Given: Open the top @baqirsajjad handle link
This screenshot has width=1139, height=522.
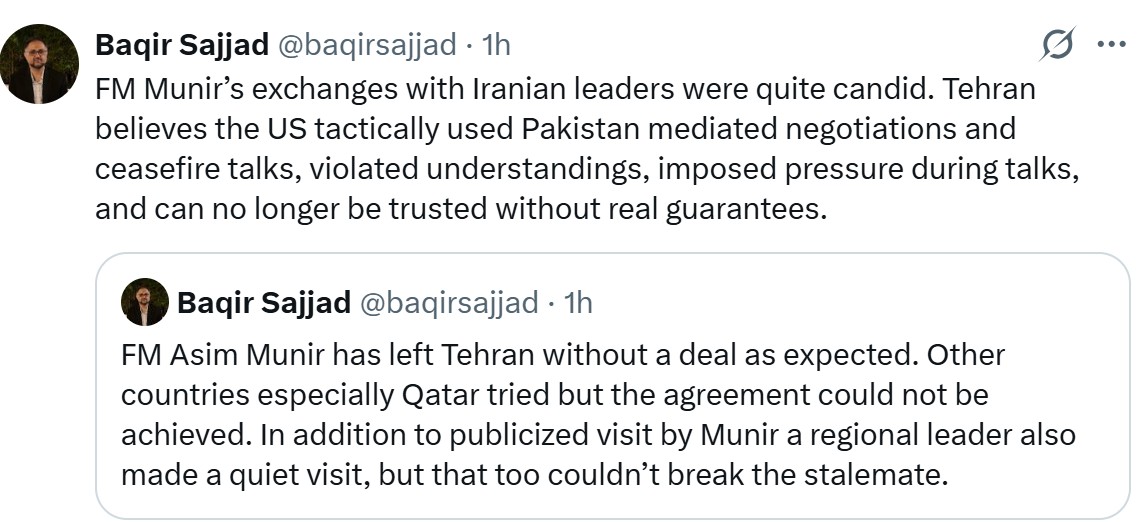Looking at the screenshot, I should (368, 45).
